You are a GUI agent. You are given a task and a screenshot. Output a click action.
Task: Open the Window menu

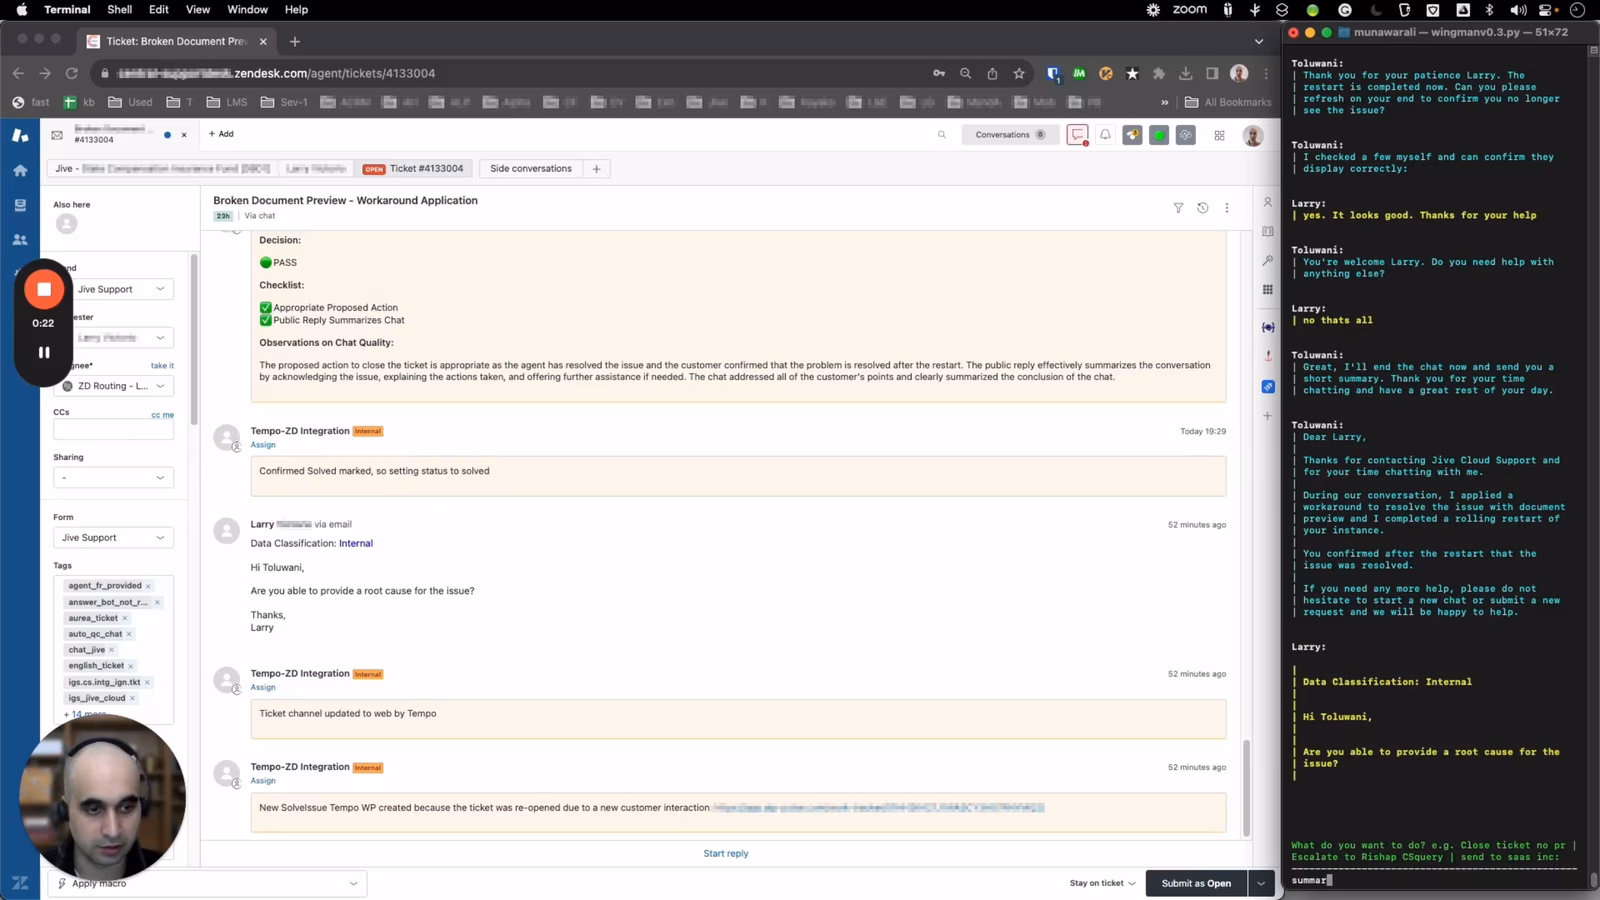(247, 9)
